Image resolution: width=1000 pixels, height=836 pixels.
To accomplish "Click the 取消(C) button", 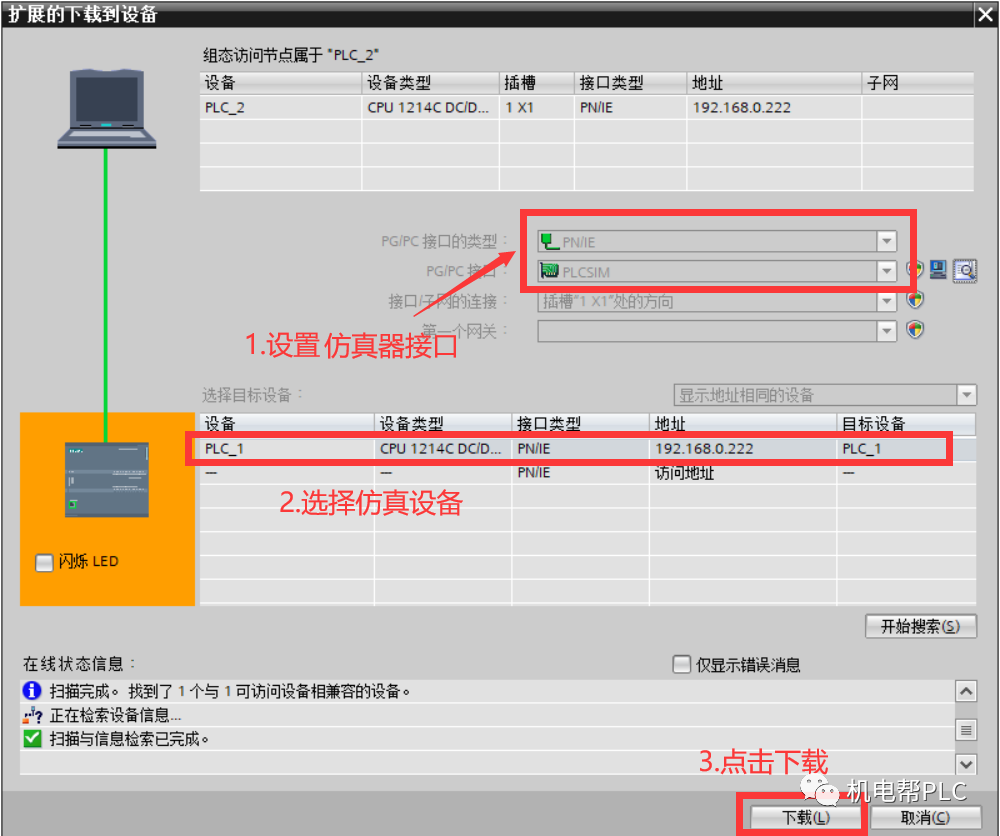I will (925, 818).
